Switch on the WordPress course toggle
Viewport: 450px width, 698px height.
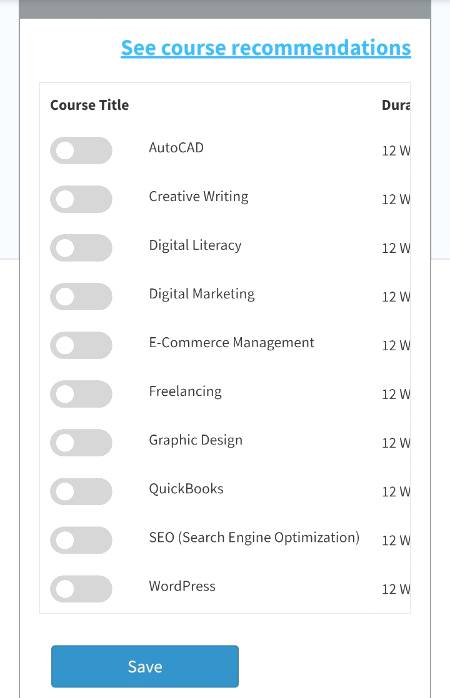(81, 589)
